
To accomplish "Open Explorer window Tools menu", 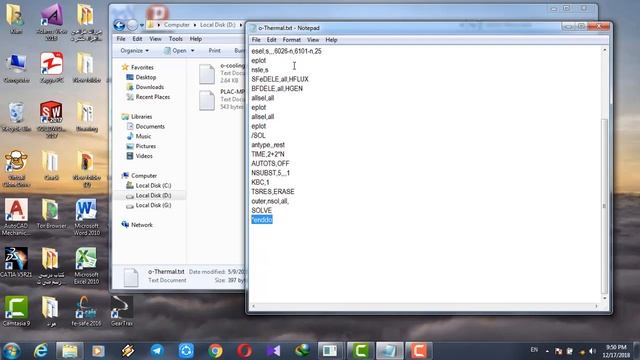I will pos(176,39).
